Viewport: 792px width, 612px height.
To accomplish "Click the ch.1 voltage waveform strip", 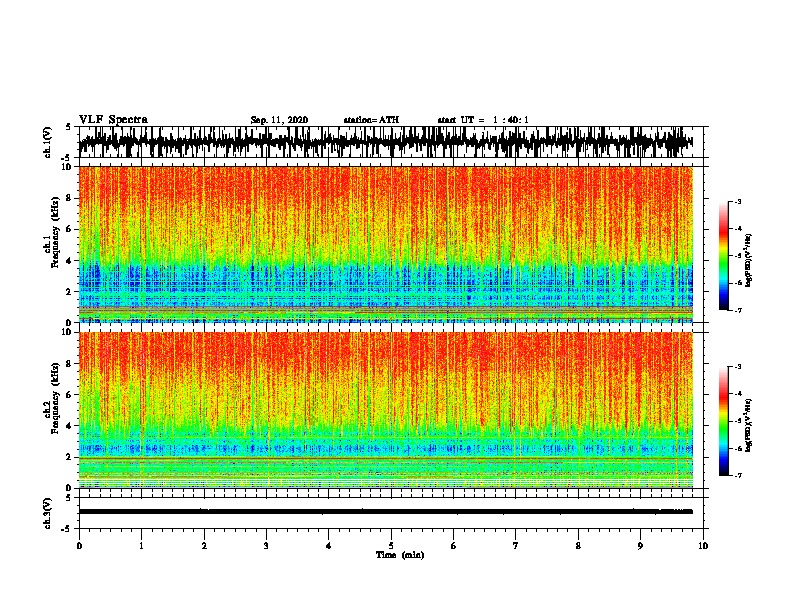I will point(391,142).
